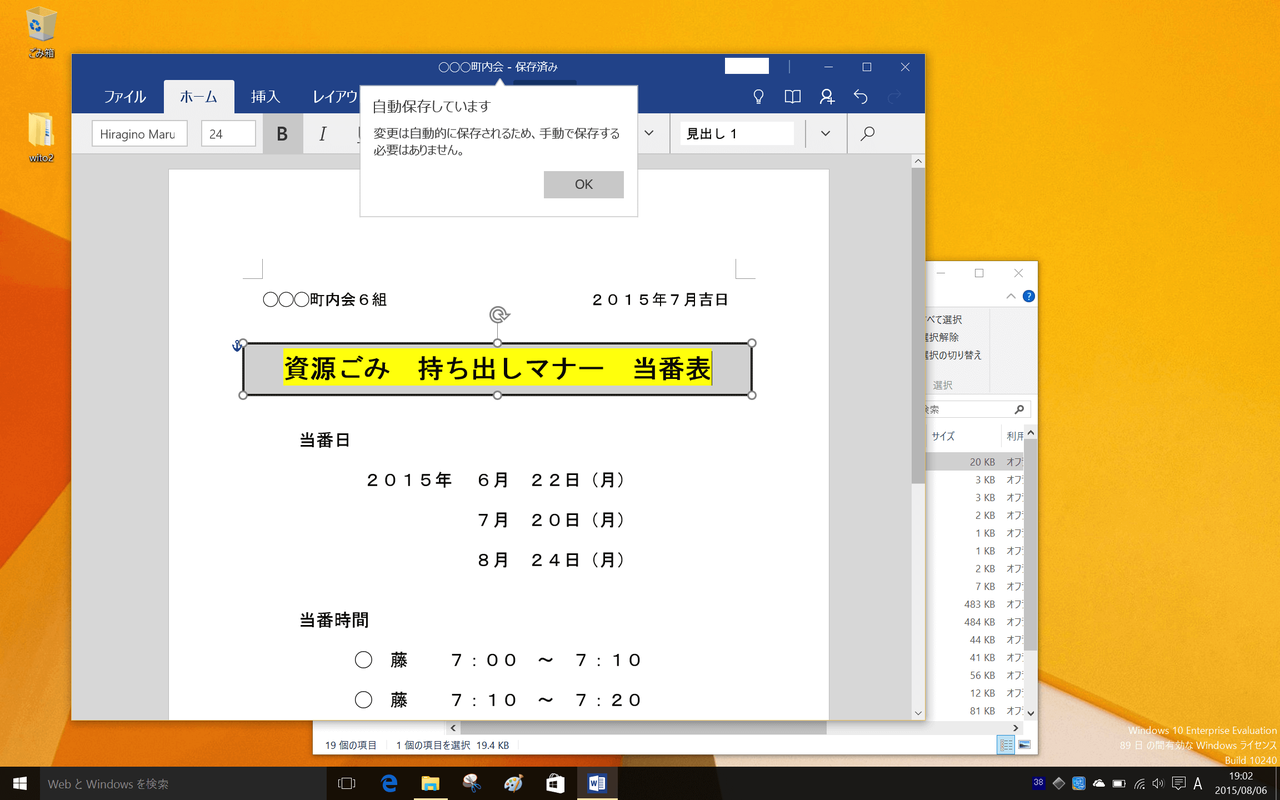Toggle bold formatting in Word ribbon
The image size is (1280, 800).
282,134
